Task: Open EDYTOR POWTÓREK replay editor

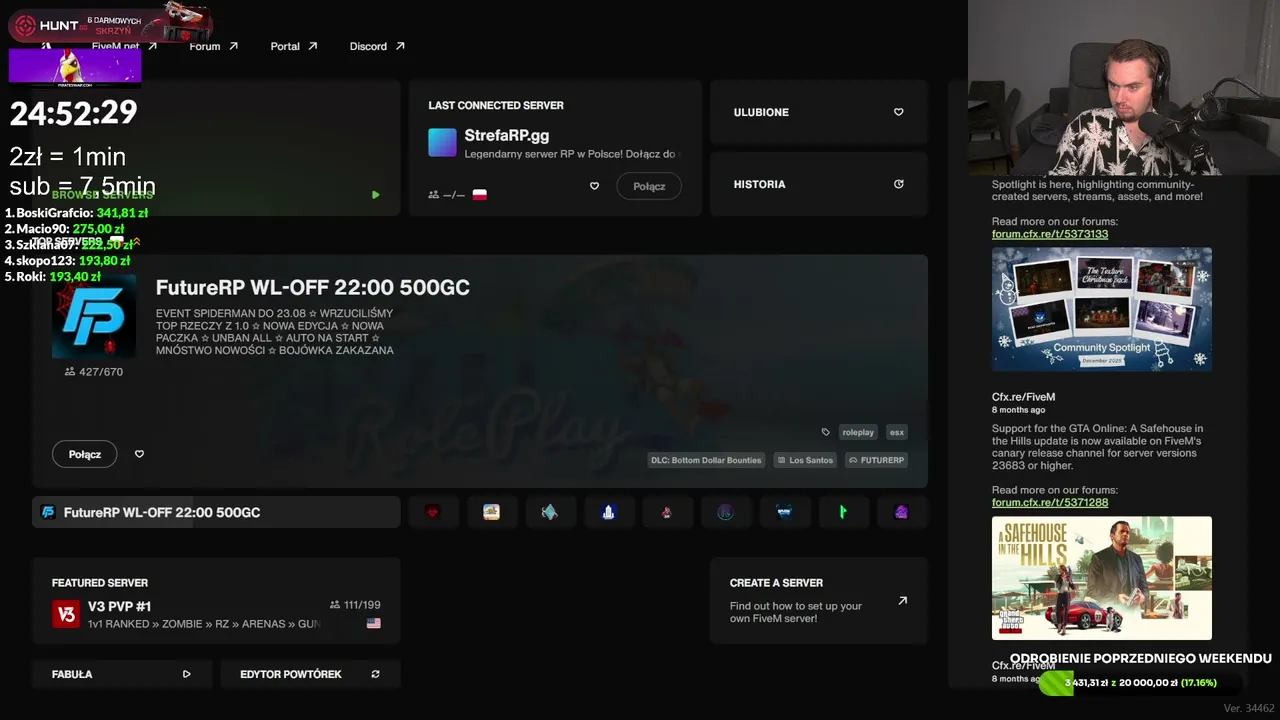Action: (310, 674)
